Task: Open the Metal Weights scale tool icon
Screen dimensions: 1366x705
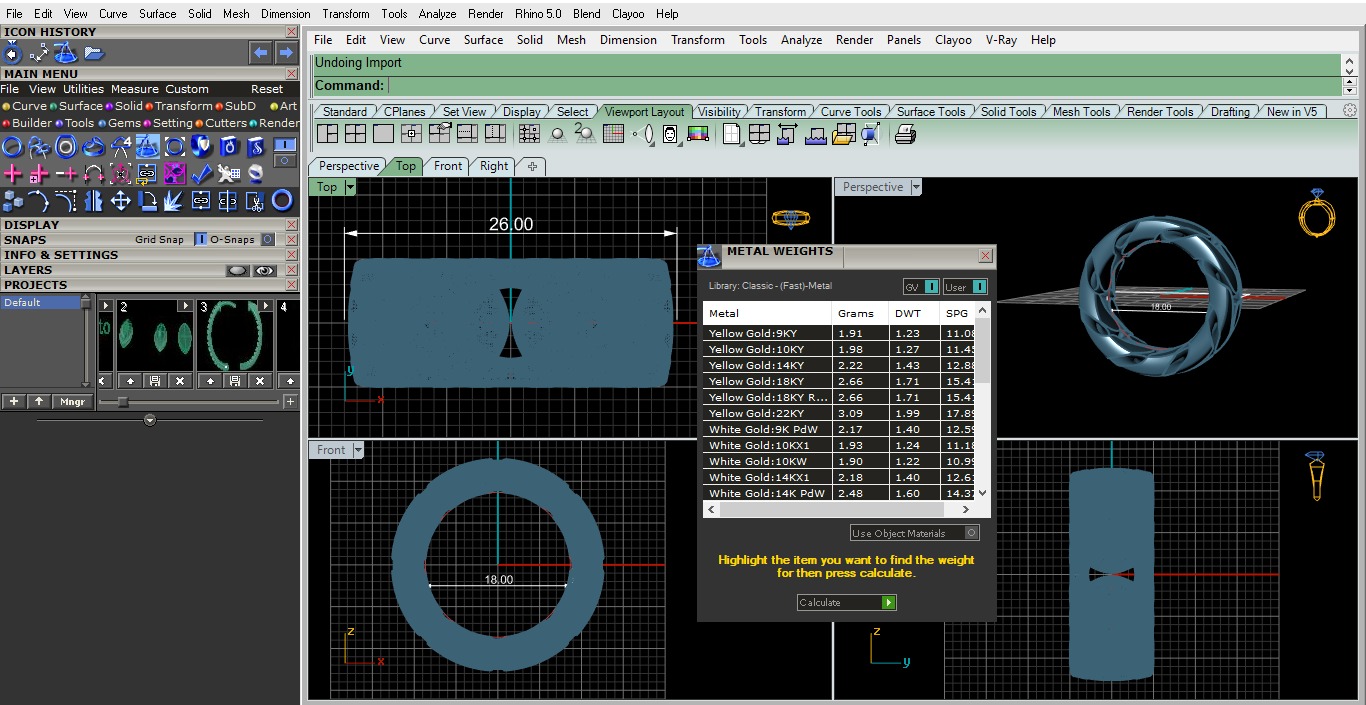Action: point(147,147)
